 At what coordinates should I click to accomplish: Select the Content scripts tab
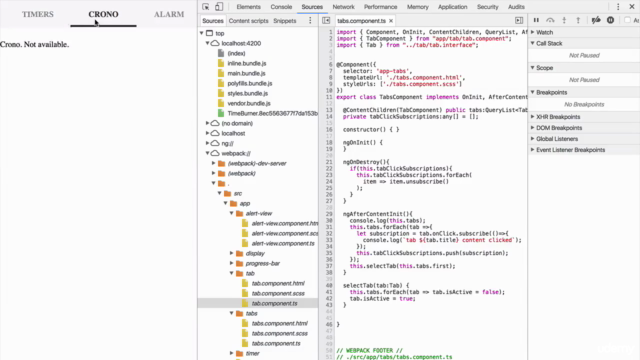click(x=248, y=21)
